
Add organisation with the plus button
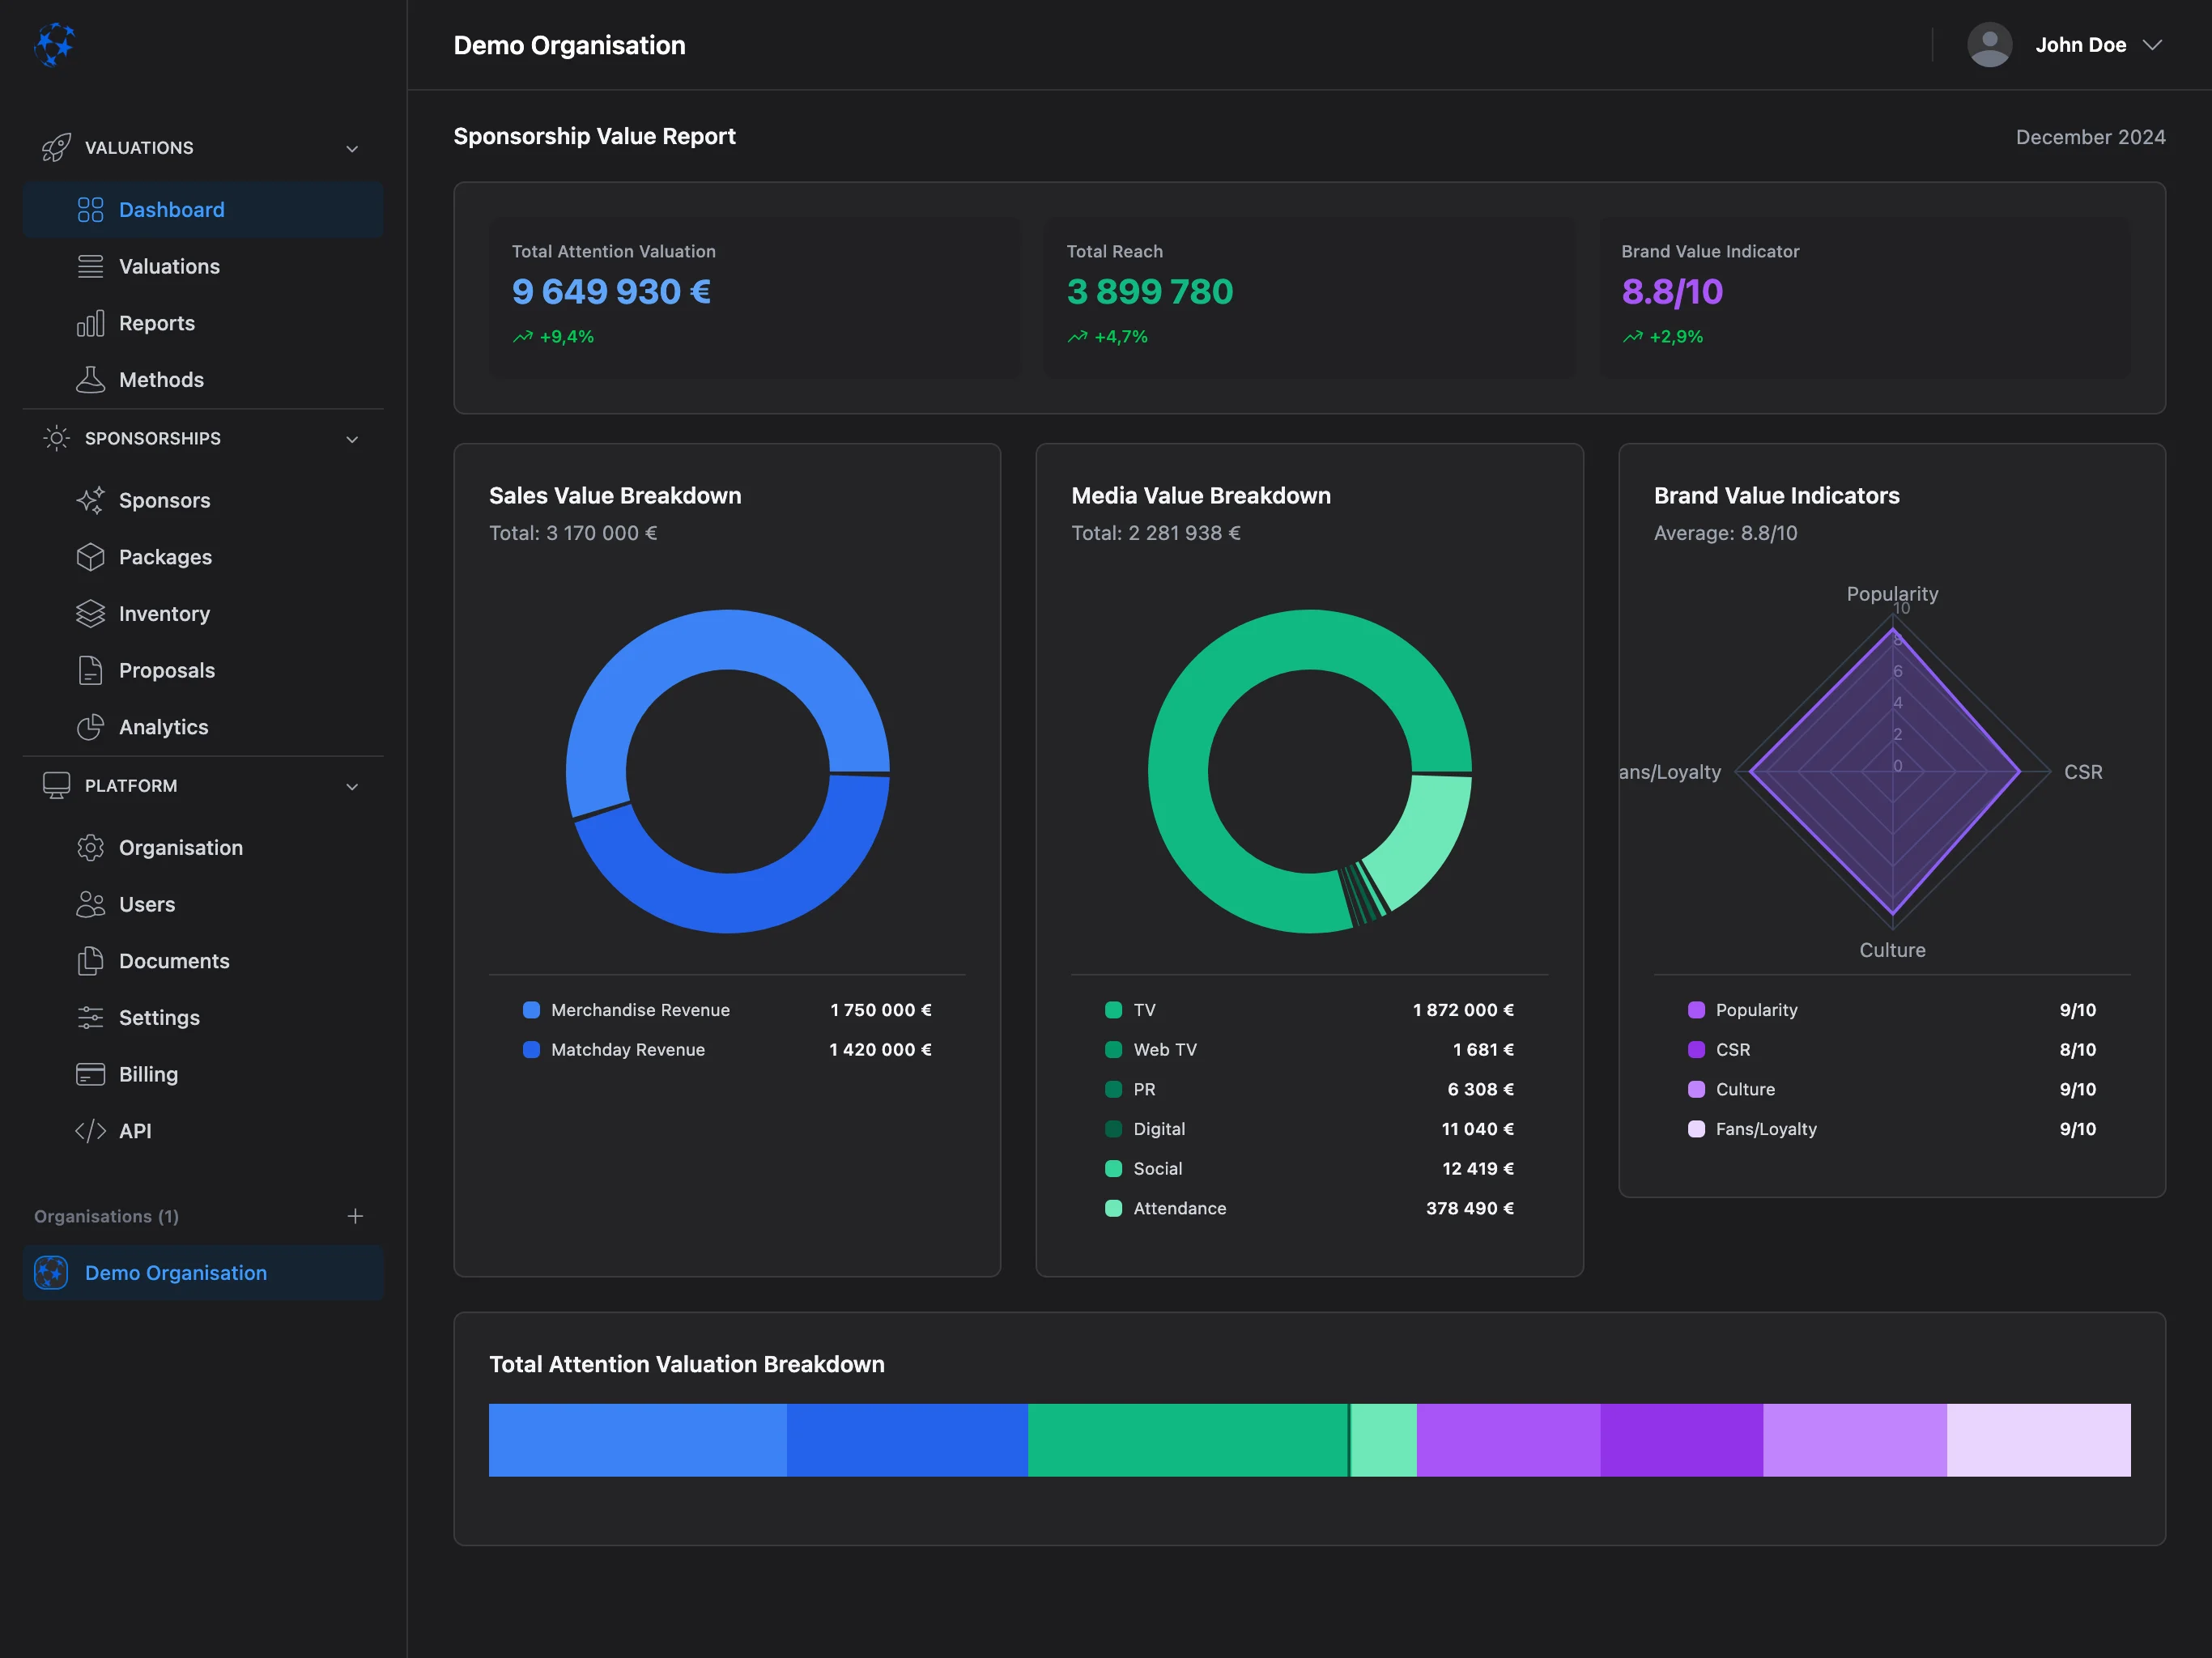click(x=355, y=1216)
